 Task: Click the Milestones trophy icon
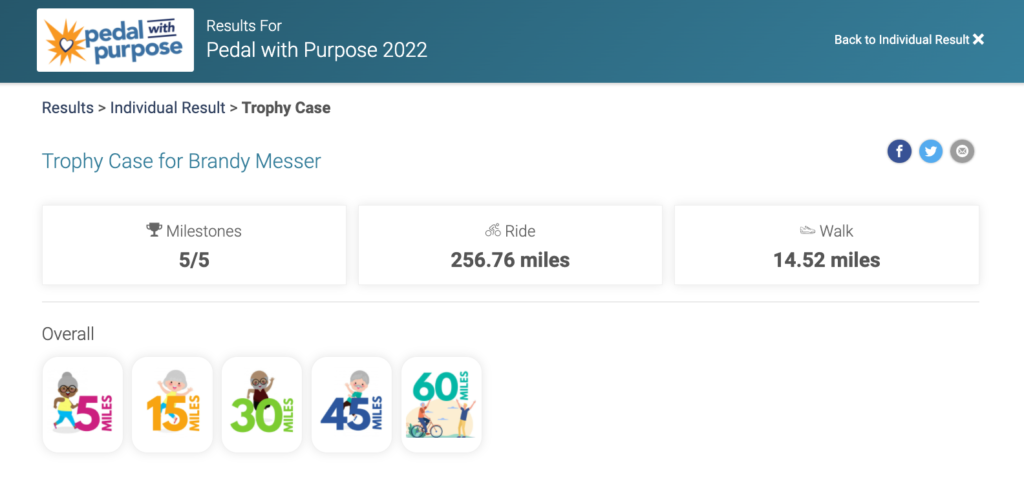[x=154, y=230]
